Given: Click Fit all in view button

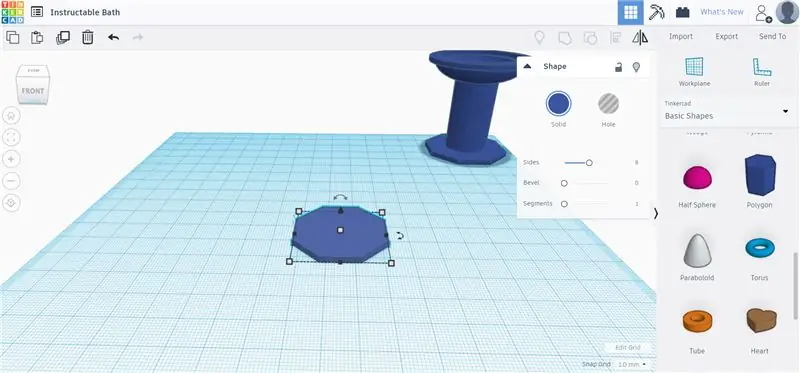Looking at the screenshot, I should [11, 137].
